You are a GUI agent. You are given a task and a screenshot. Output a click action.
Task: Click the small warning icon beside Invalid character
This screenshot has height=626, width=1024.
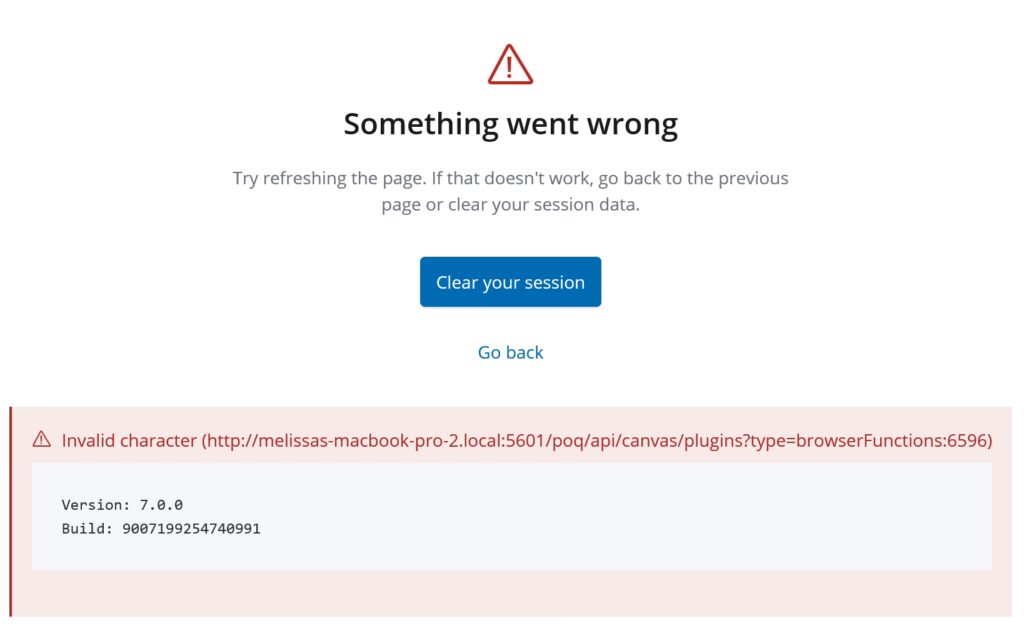click(42, 439)
